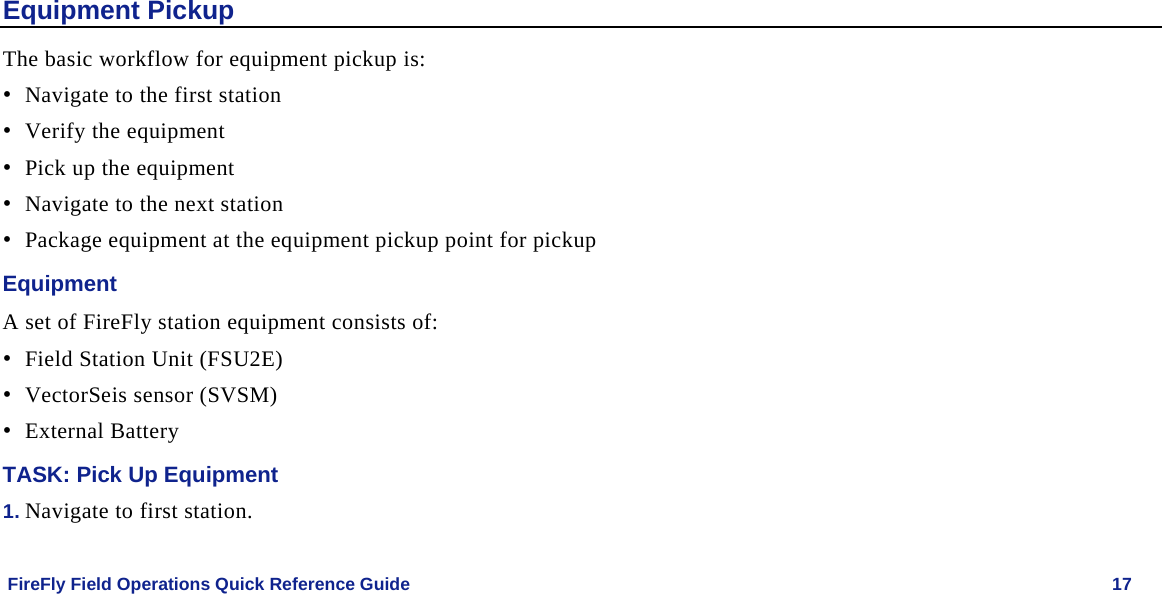Screen dimensions: 1162x594
Task: Click the SVSM abbreviation in parentheses
Action: click(x=239, y=395)
